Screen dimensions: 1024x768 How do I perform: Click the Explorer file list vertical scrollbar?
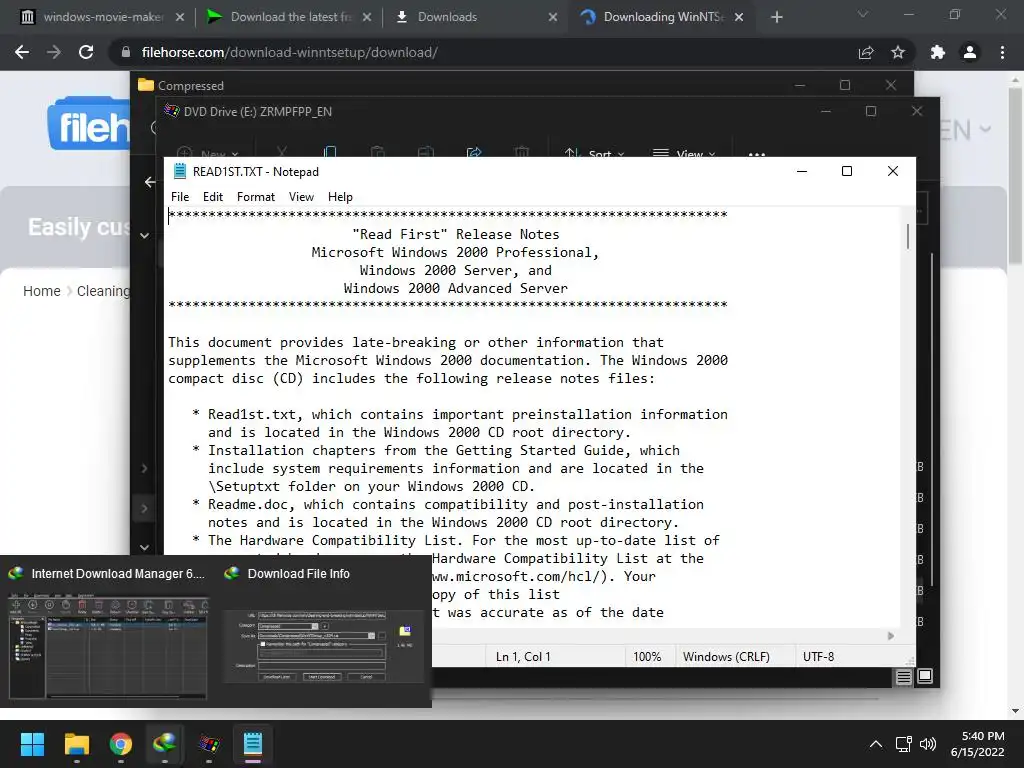pos(932,418)
